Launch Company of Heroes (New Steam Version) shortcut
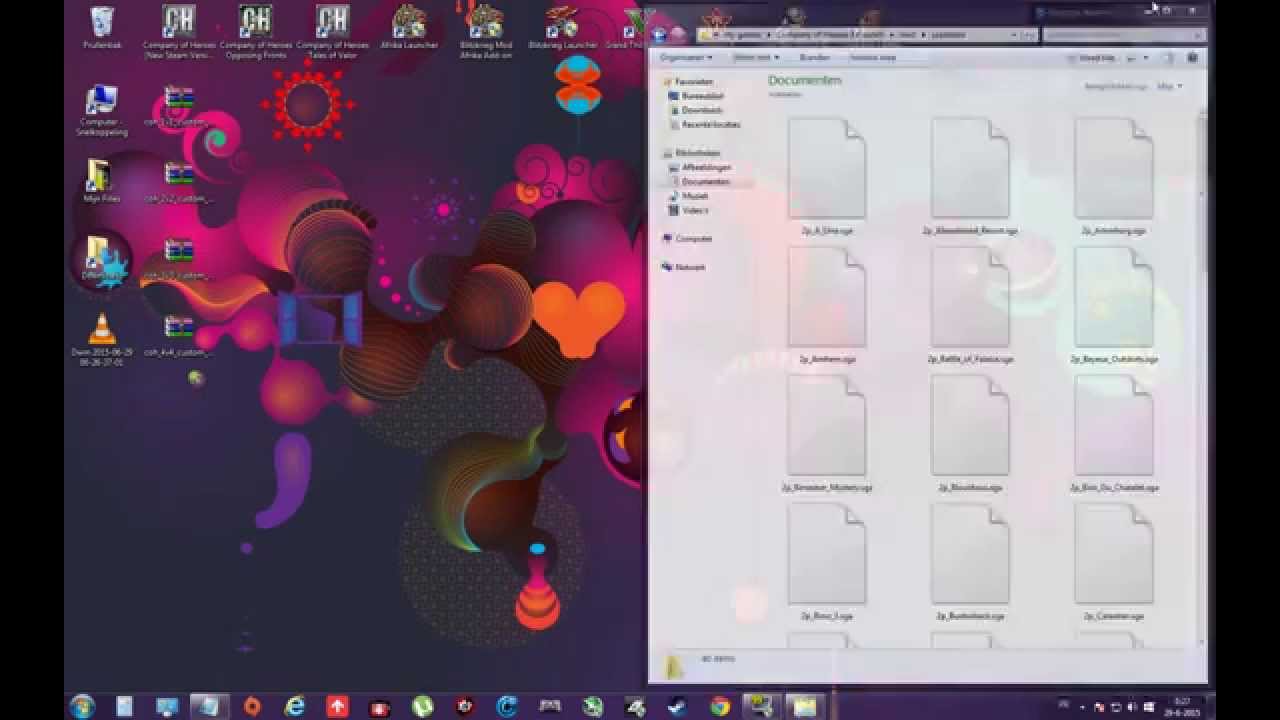The image size is (1280, 720). (179, 32)
